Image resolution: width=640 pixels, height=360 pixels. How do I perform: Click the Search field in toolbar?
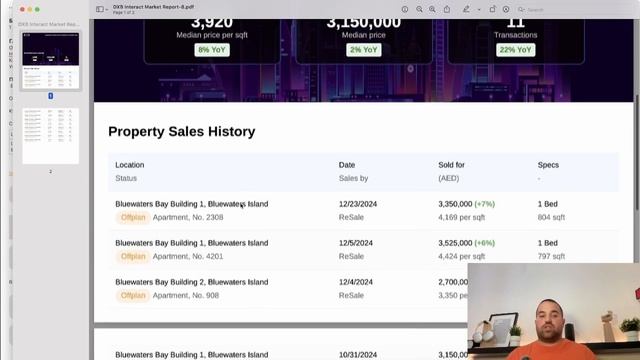click(x=576, y=9)
